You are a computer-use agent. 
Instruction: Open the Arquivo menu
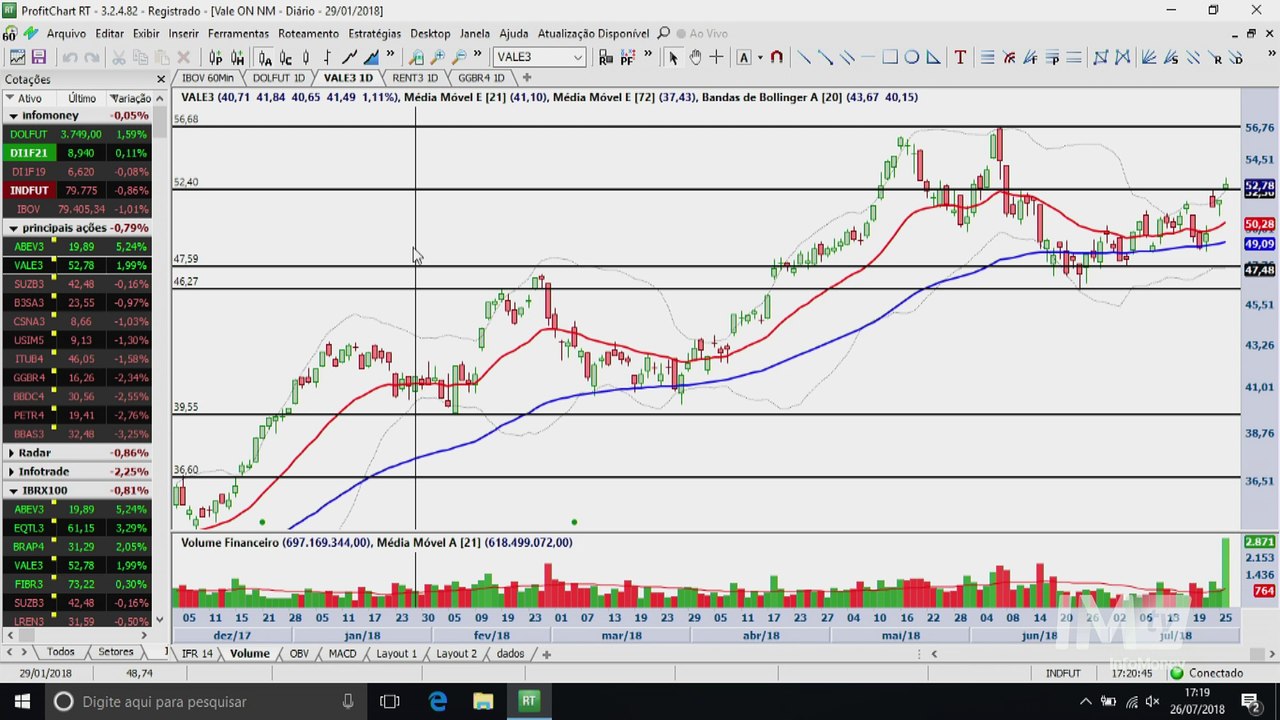coord(66,33)
